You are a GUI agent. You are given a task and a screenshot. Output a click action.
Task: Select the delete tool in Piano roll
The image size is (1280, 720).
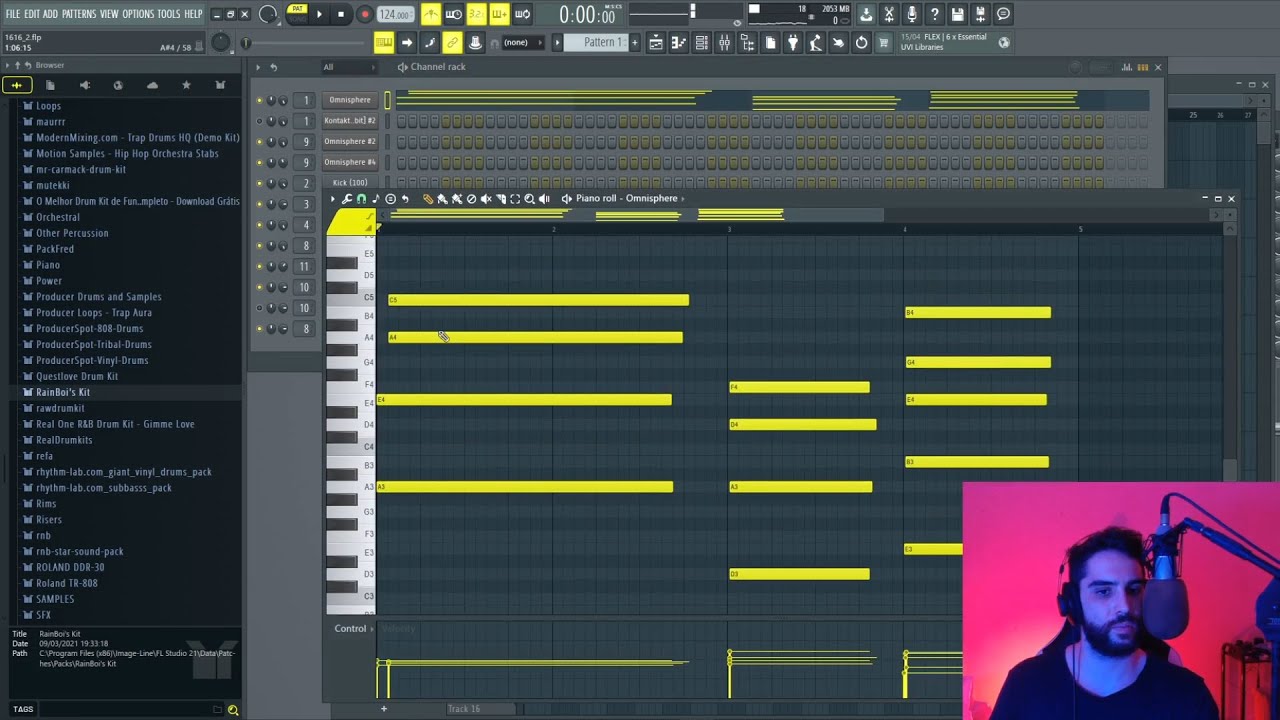coord(471,199)
